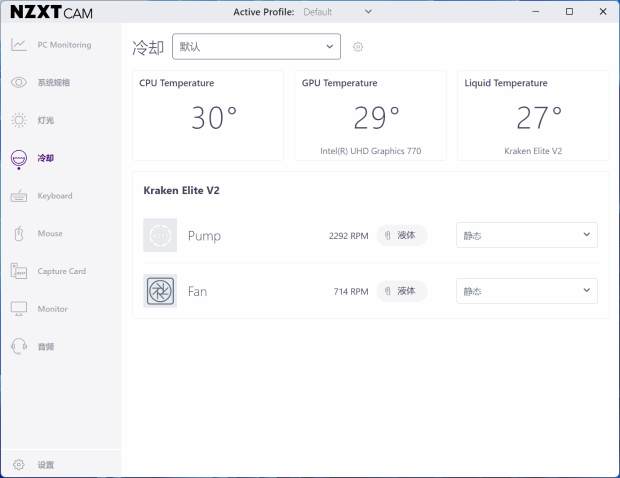Open the PC Monitoring chart icon
Screen dimensions: 620x478
pyautogui.click(x=19, y=45)
